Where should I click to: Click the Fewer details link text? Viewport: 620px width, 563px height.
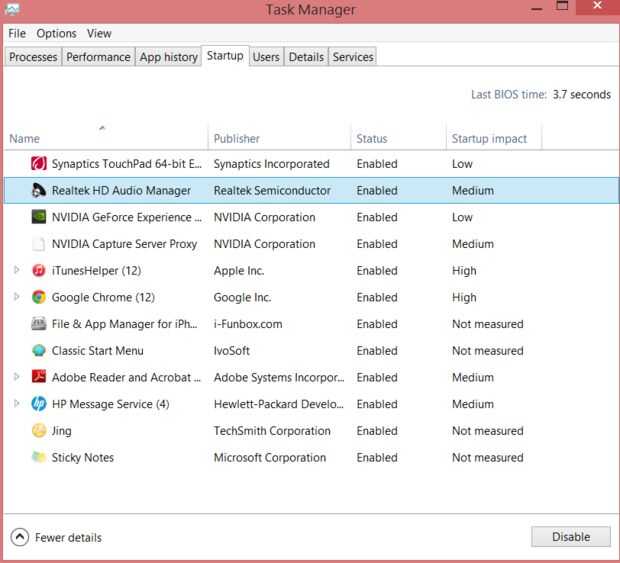(68, 538)
